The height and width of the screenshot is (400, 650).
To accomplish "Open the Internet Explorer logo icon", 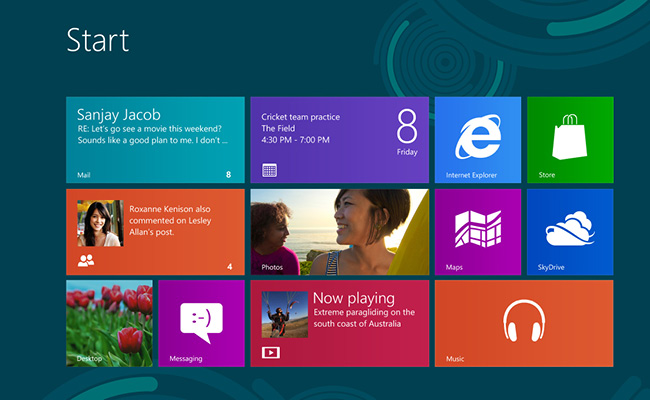I will click(x=478, y=137).
